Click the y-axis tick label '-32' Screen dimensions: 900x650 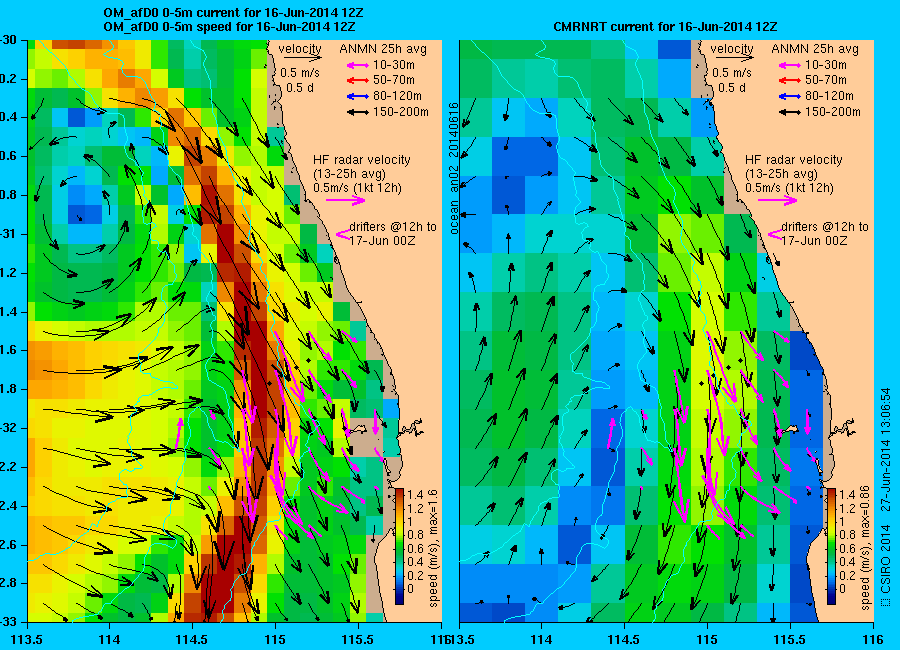pyautogui.click(x=9, y=428)
